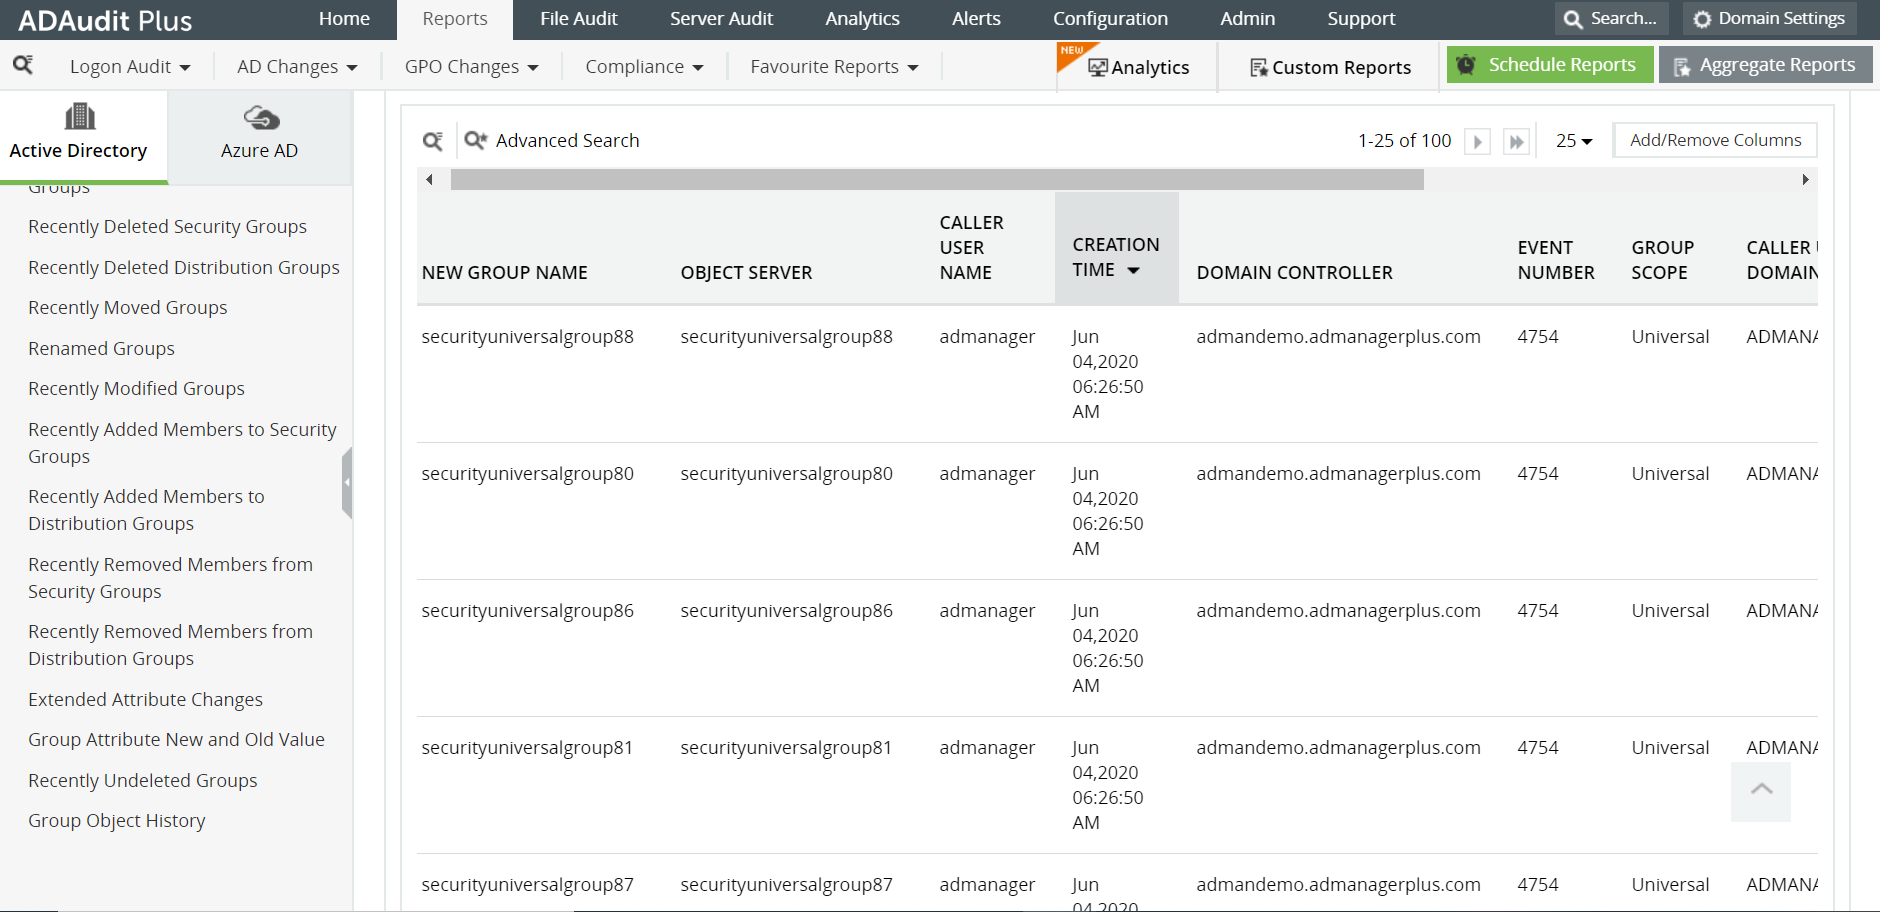Screen dimensions: 1880x912
Task: Click the scroll-left arrow of table scrollbar
Action: click(x=429, y=180)
